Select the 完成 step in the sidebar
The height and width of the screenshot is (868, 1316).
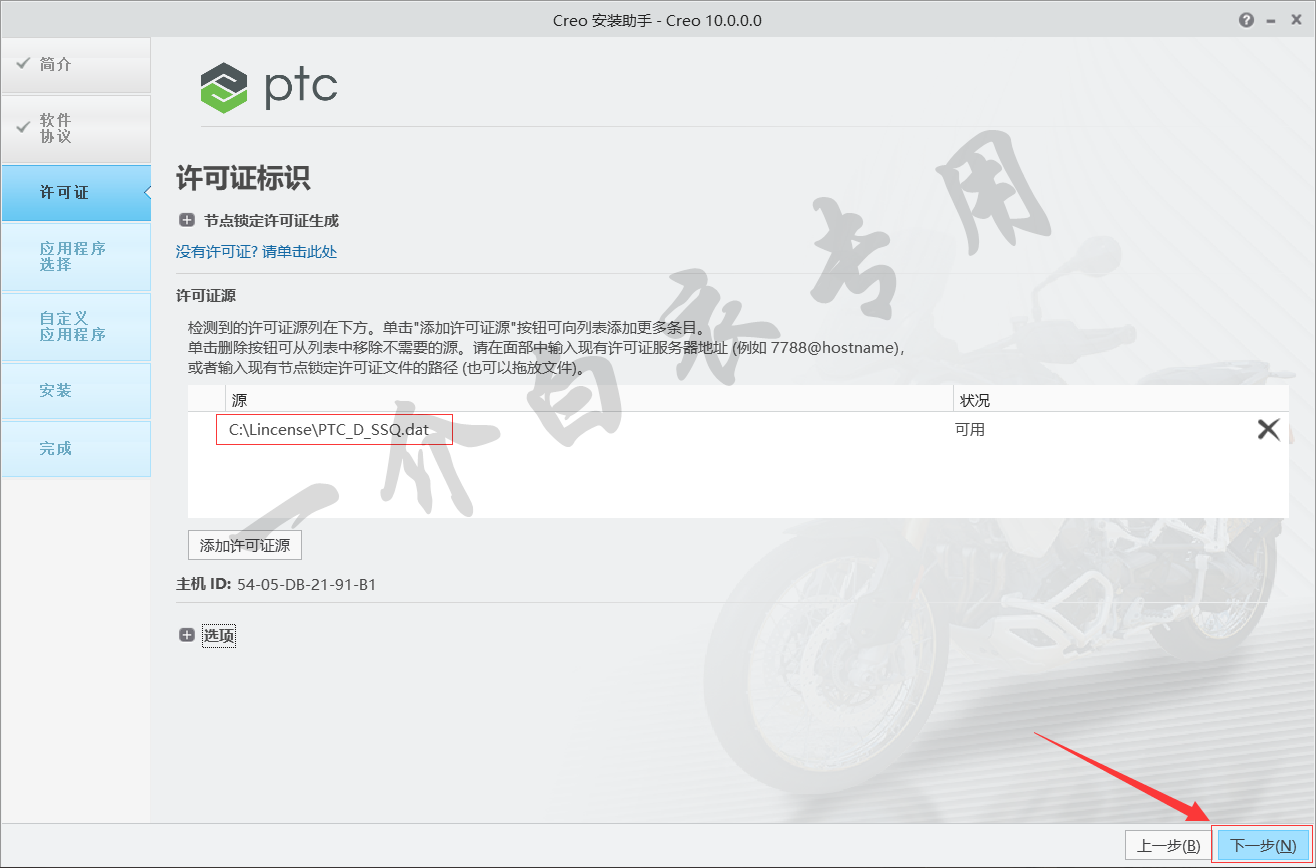point(76,449)
